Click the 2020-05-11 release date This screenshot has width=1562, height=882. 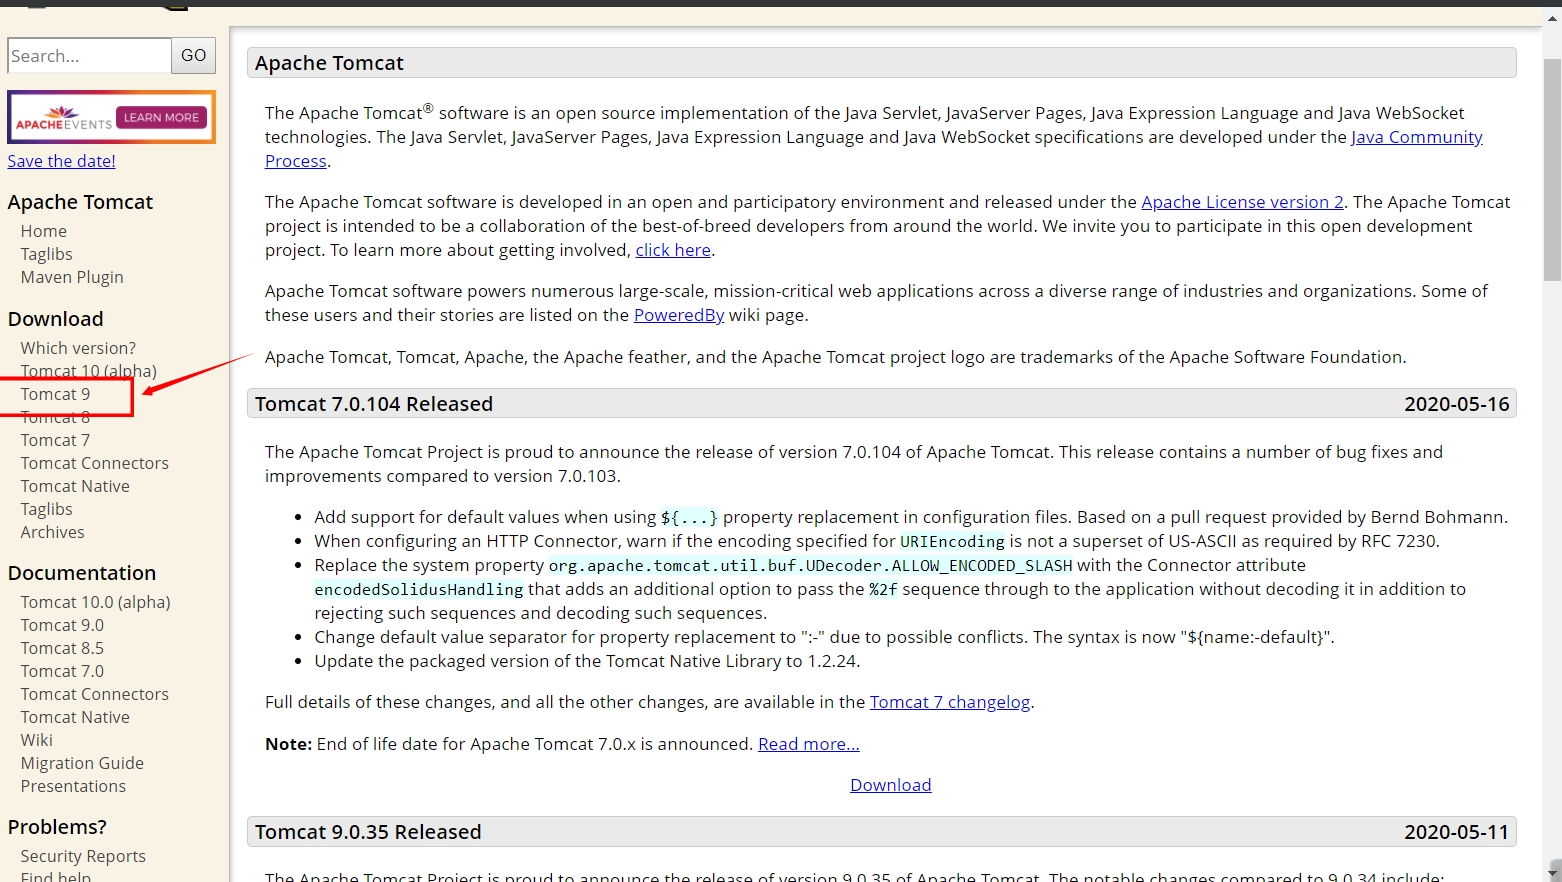tap(1456, 832)
